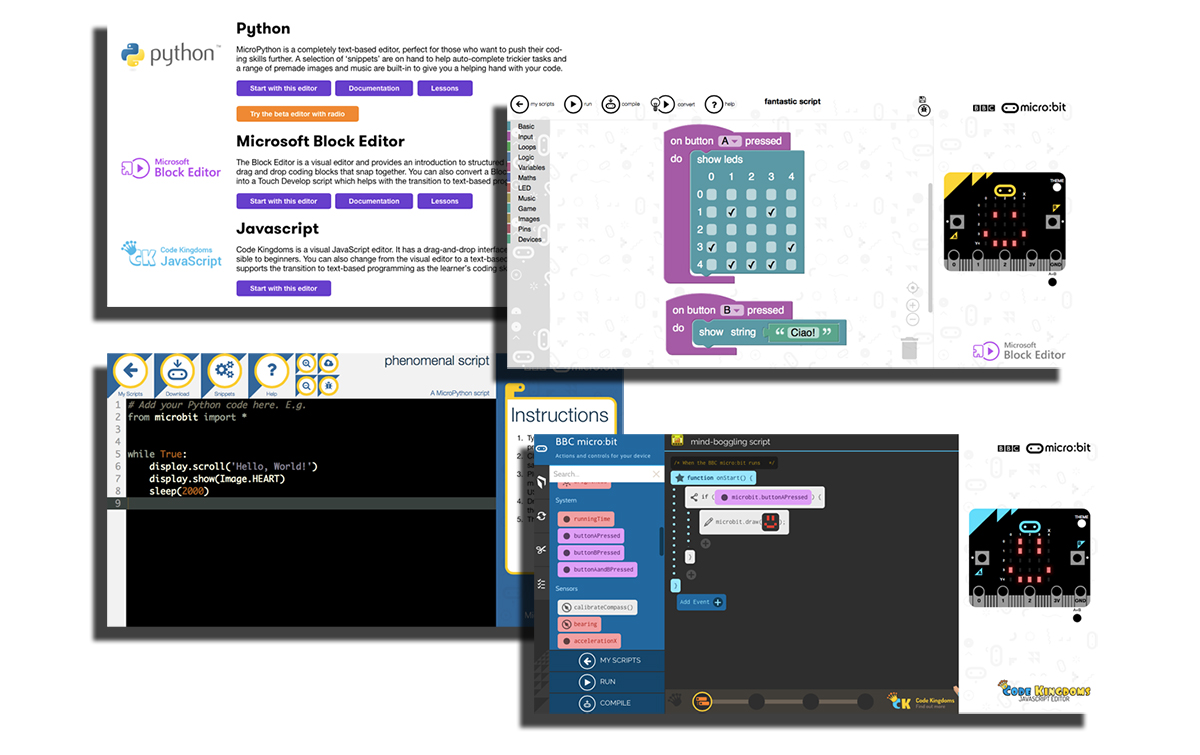Click Block Editor Lessons button
This screenshot has height=755, width=1200.
click(x=445, y=201)
